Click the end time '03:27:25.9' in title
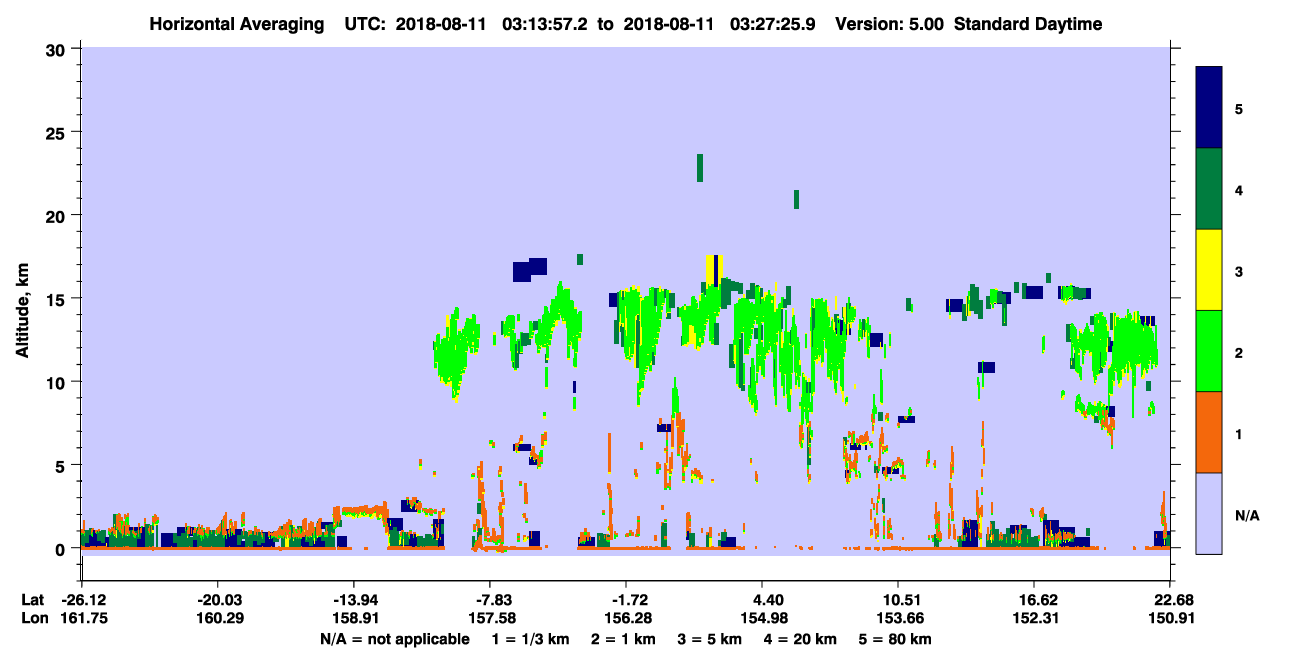1300x667 pixels. (774, 24)
